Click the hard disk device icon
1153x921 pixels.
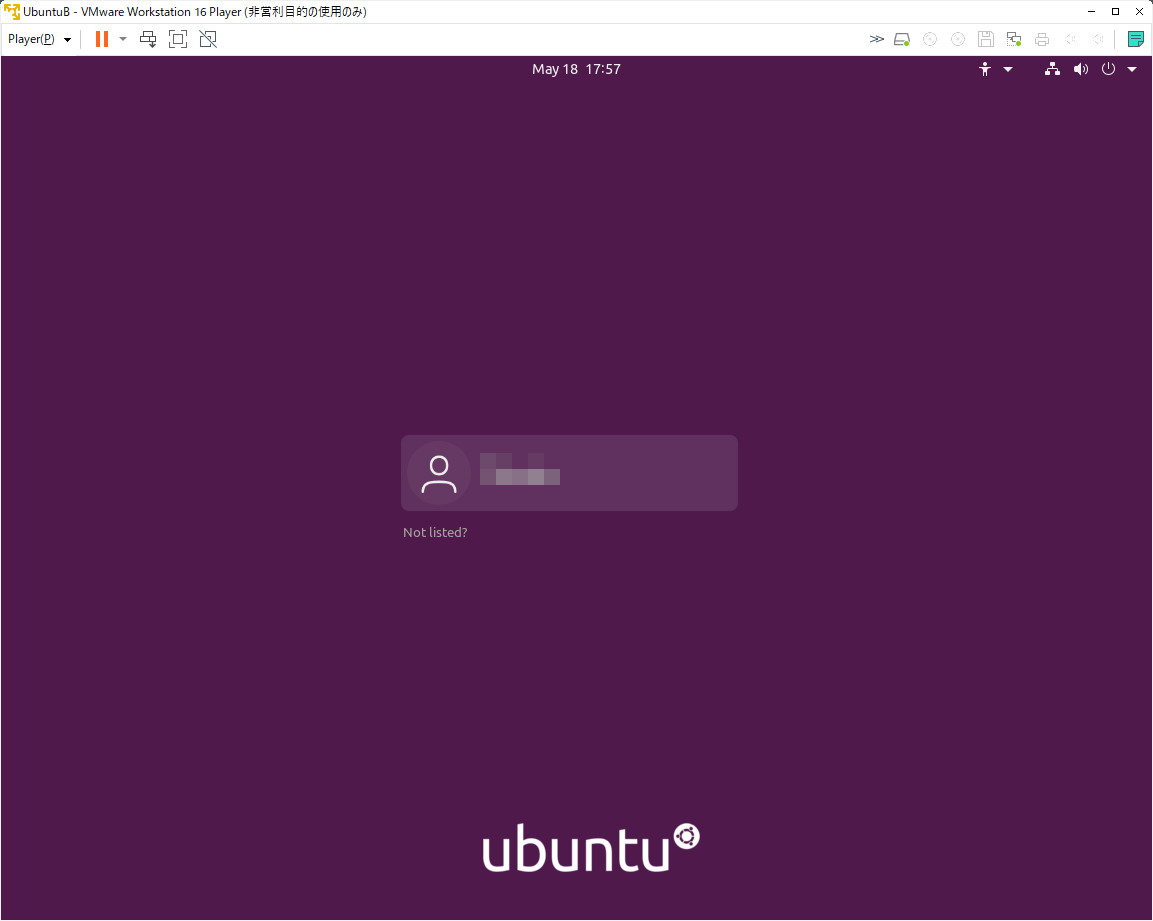click(x=902, y=39)
